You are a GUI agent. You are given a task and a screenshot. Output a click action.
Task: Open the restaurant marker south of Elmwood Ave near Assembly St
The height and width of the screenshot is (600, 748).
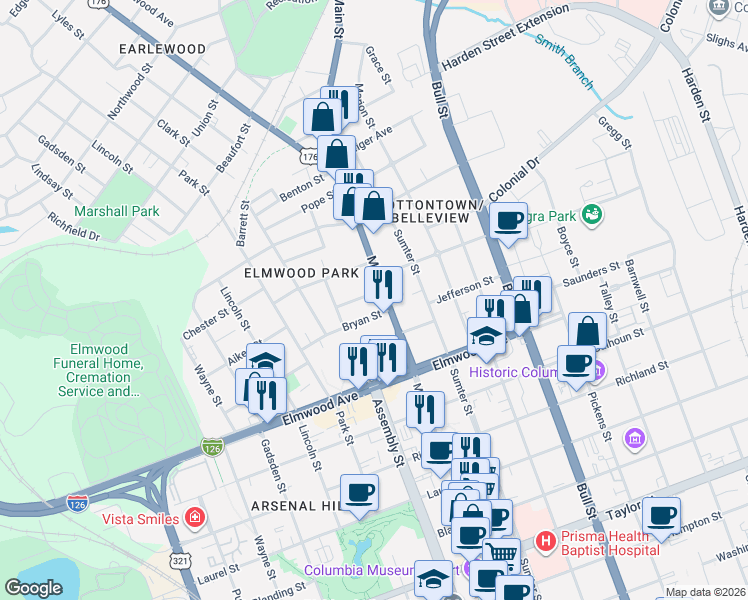click(x=426, y=410)
